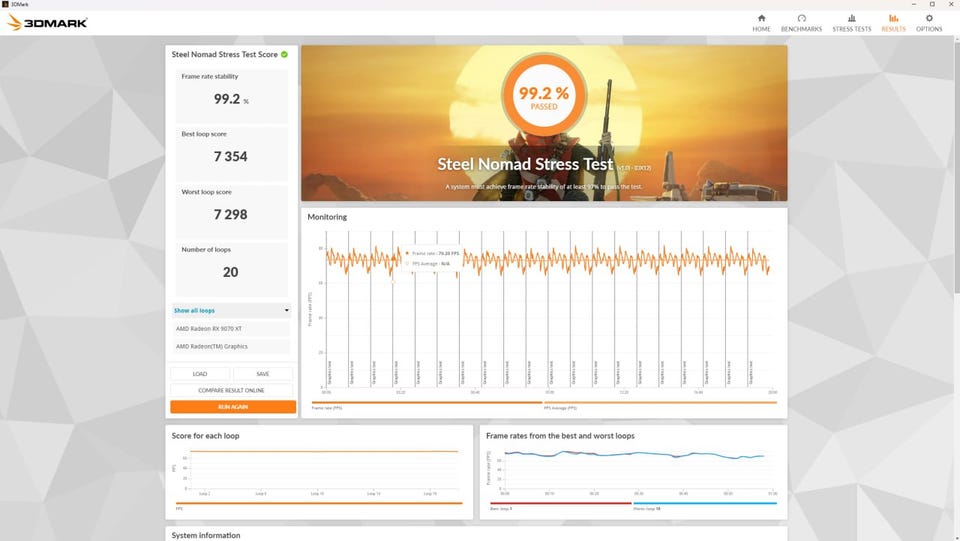Select the AMD Radeon RX 9070 XT entry
960x541 pixels.
click(231, 329)
